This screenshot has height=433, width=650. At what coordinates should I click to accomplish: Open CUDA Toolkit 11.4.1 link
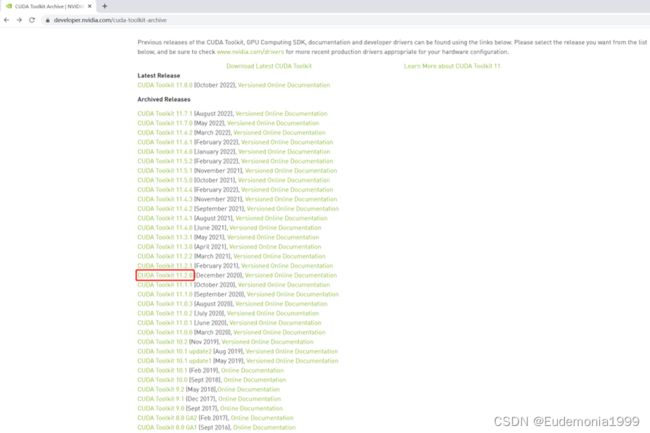[165, 218]
